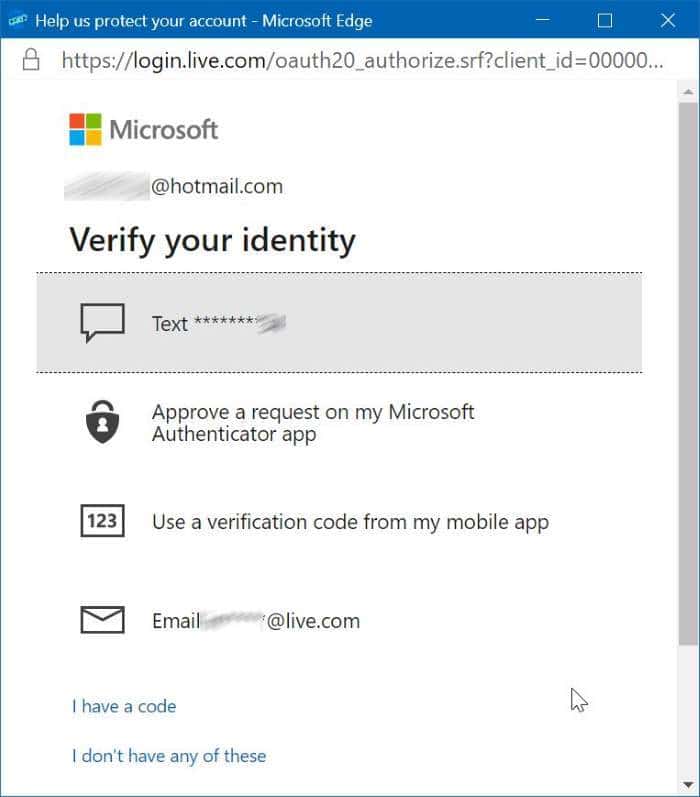Close the Help us protect your account window

pyautogui.click(x=667, y=20)
